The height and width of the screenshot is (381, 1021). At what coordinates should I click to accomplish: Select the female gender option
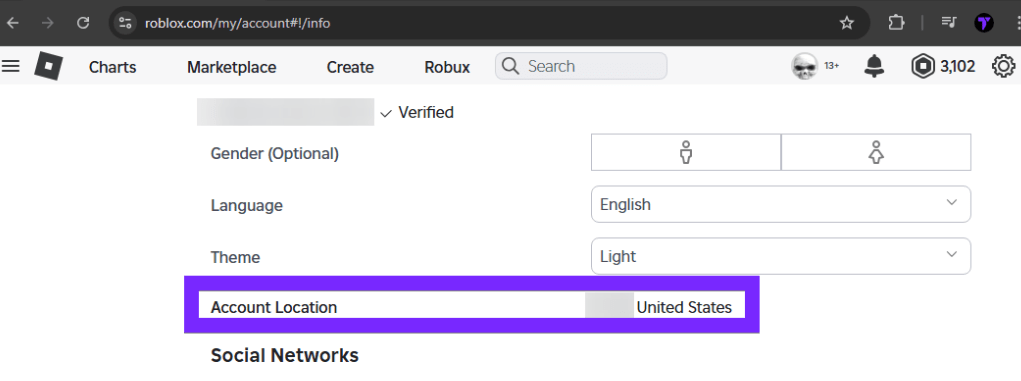876,152
